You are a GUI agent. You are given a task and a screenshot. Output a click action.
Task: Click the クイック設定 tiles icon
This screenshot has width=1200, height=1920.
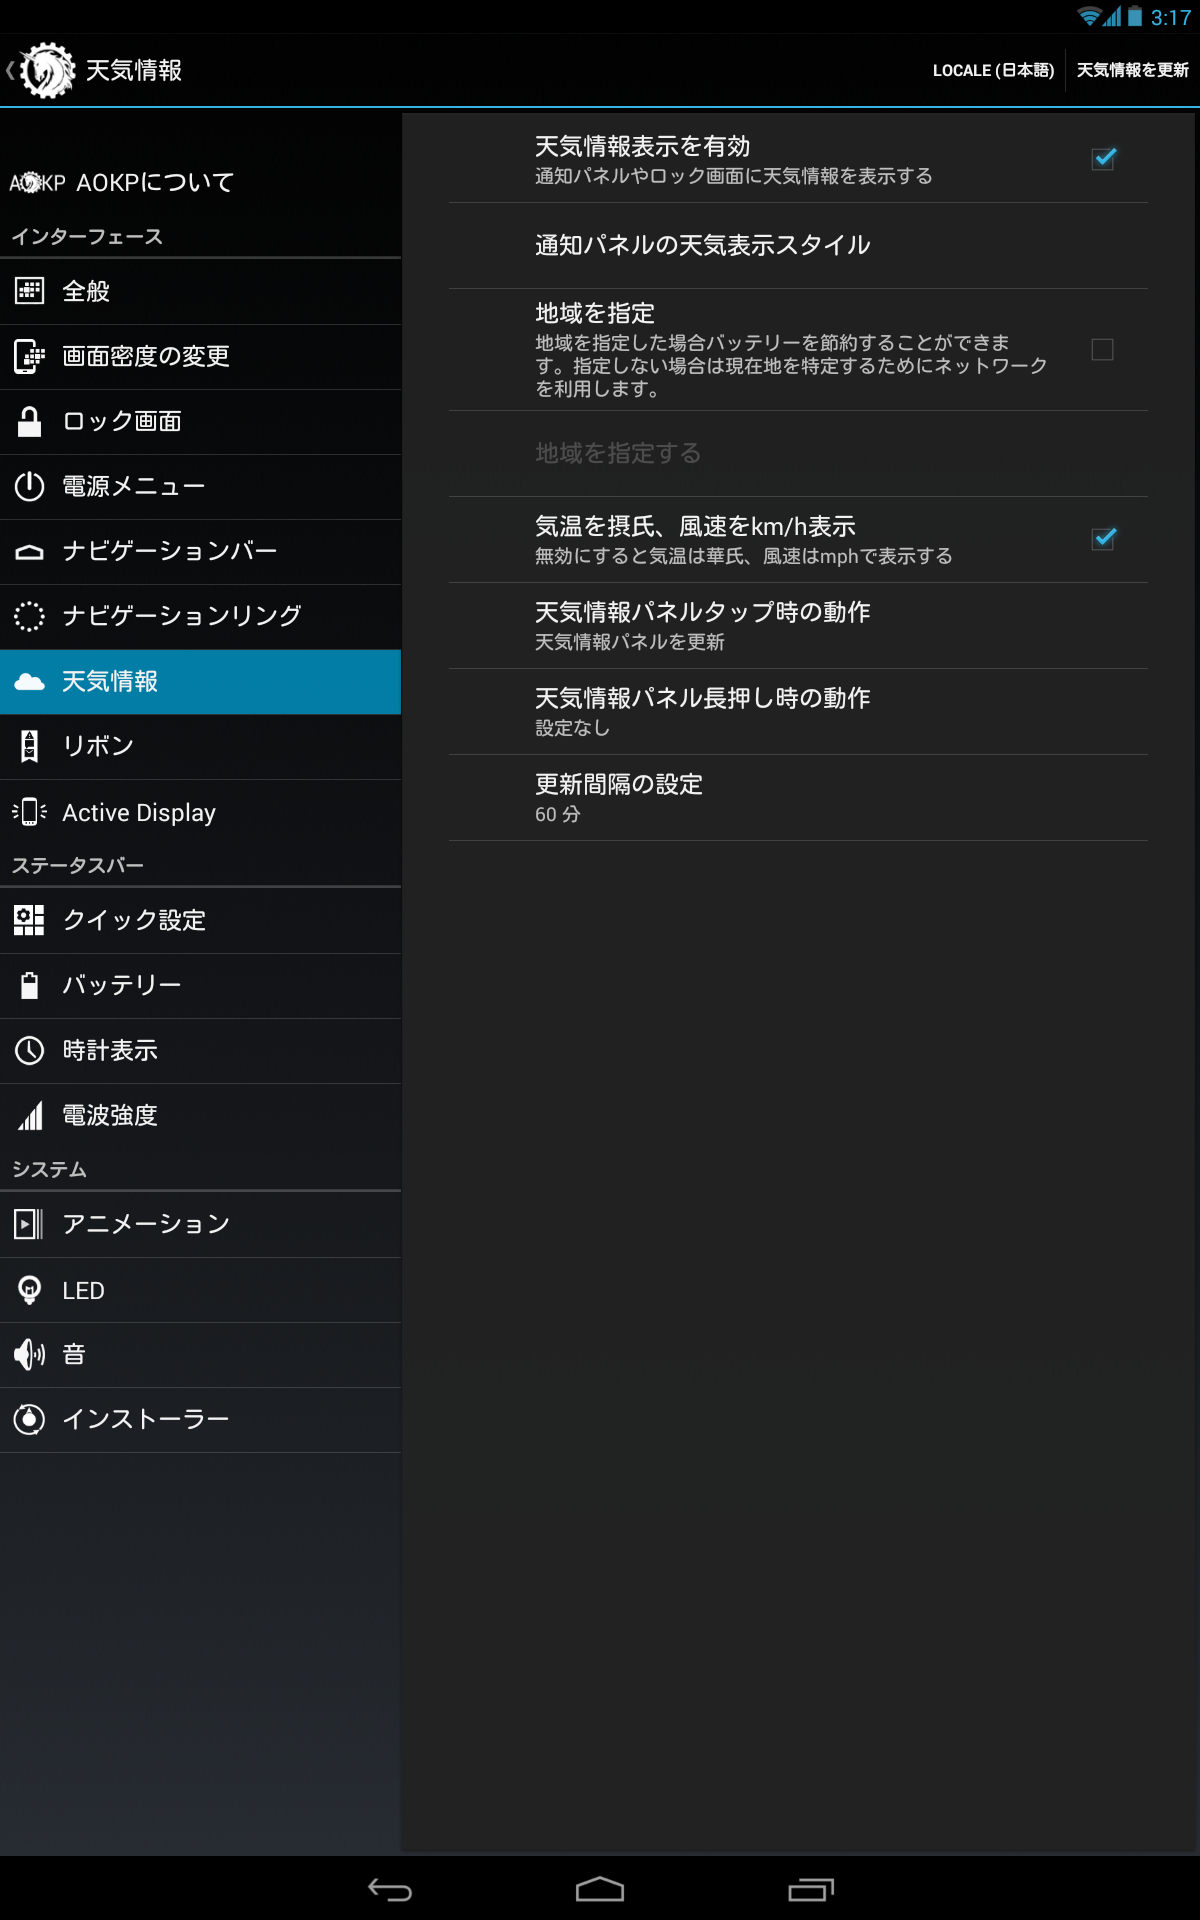pos(30,920)
